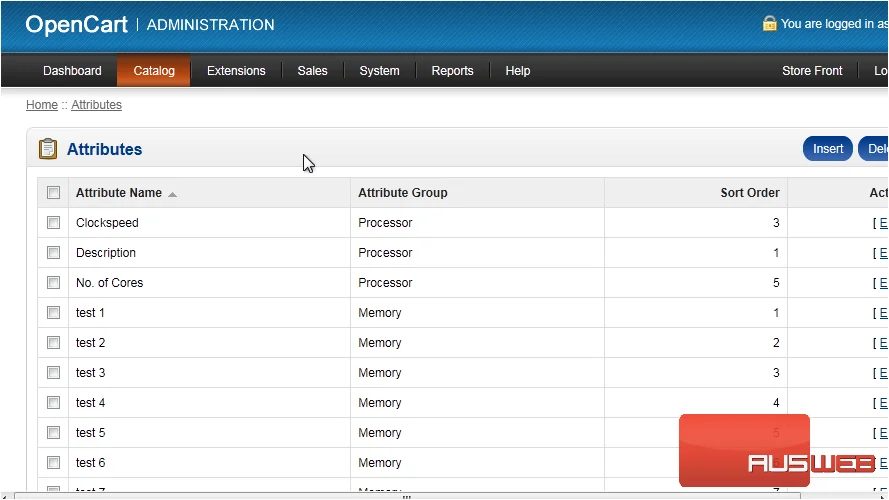Click the test 1 attribute name
Viewport: 889px width, 500px height.
(x=90, y=313)
